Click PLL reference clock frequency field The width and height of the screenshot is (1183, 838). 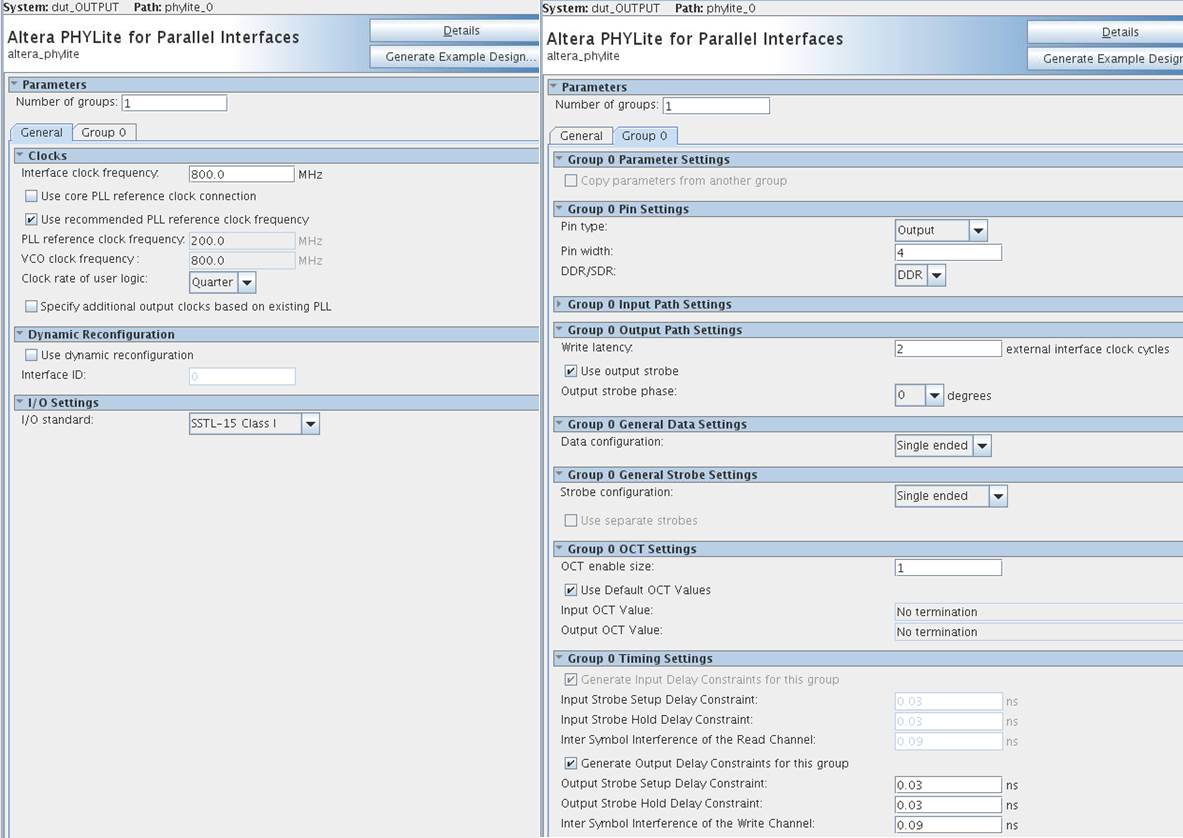242,241
